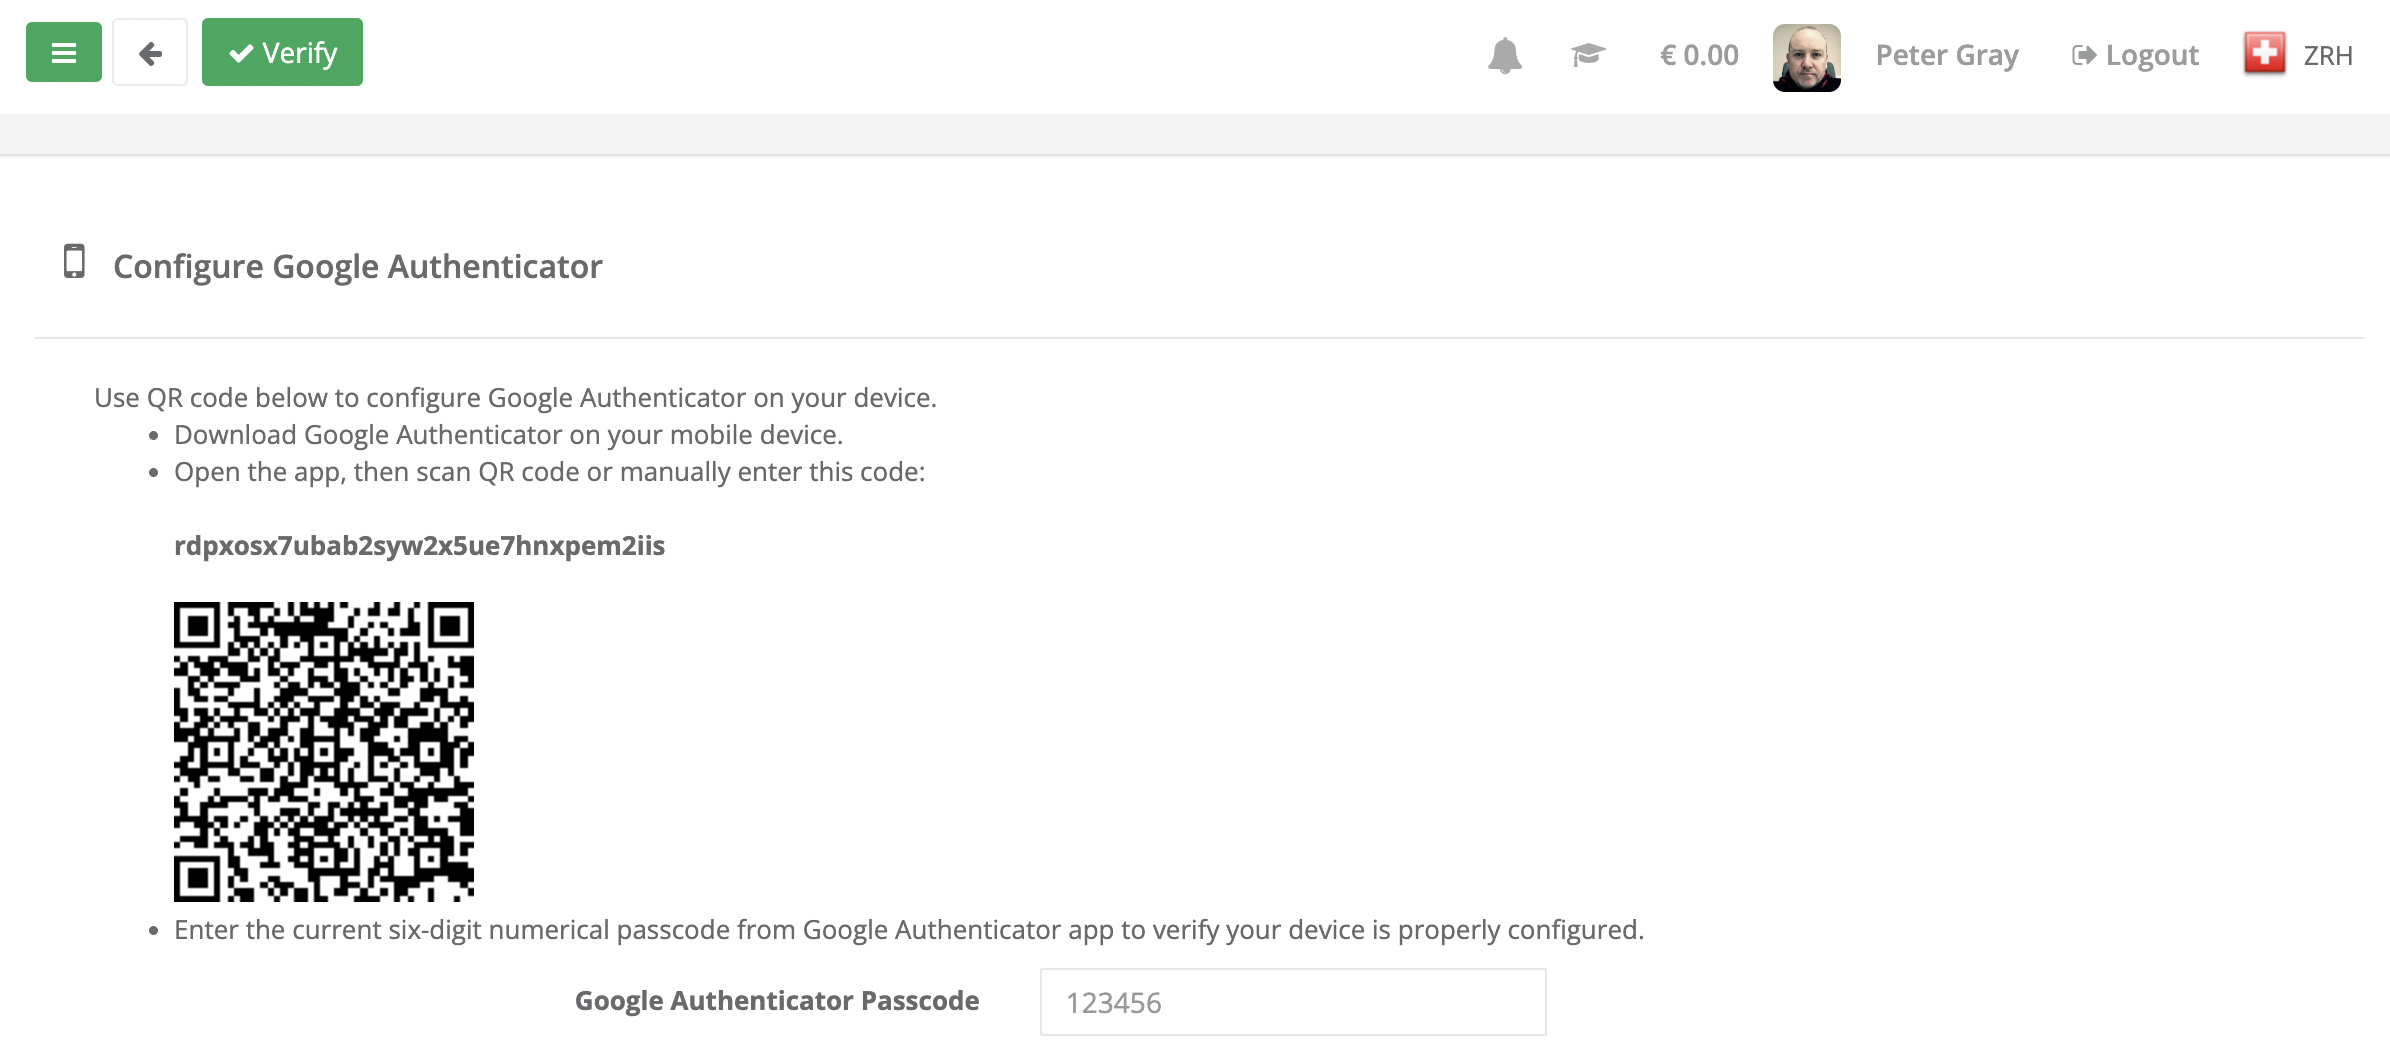This screenshot has height=1060, width=2390.
Task: Click the € 0.00 balance
Action: (1699, 55)
